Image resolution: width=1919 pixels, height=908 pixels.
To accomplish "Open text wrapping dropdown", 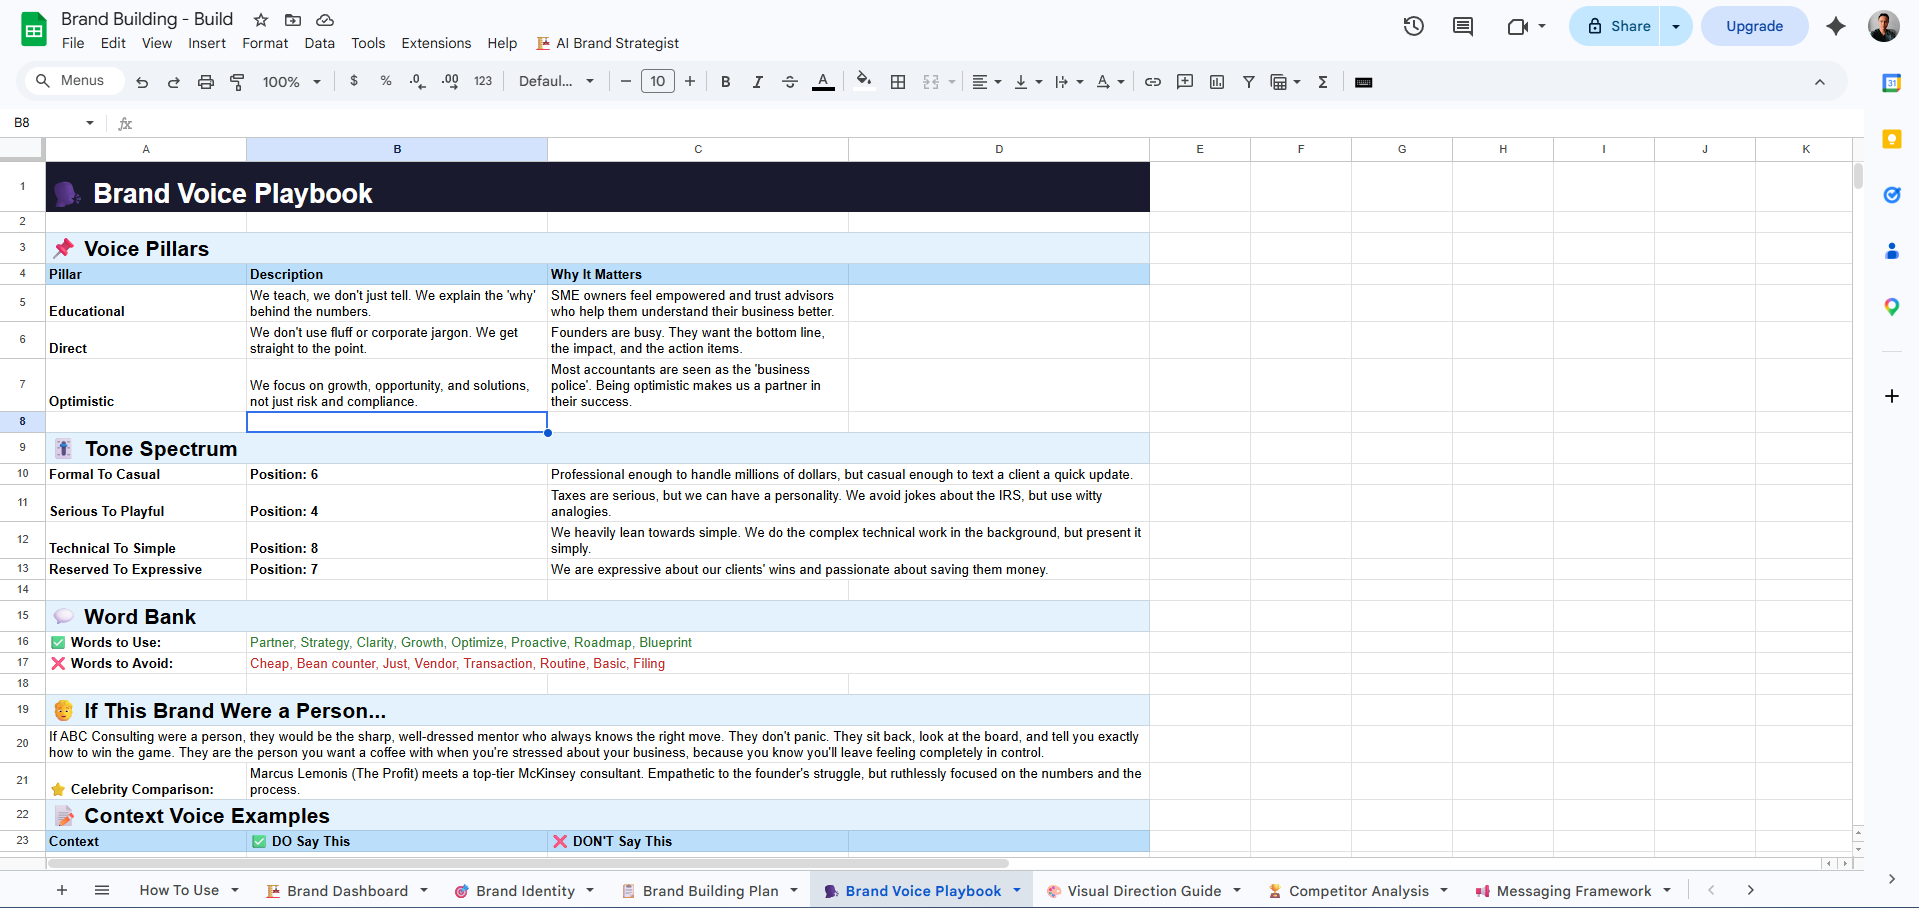I will tap(1069, 82).
